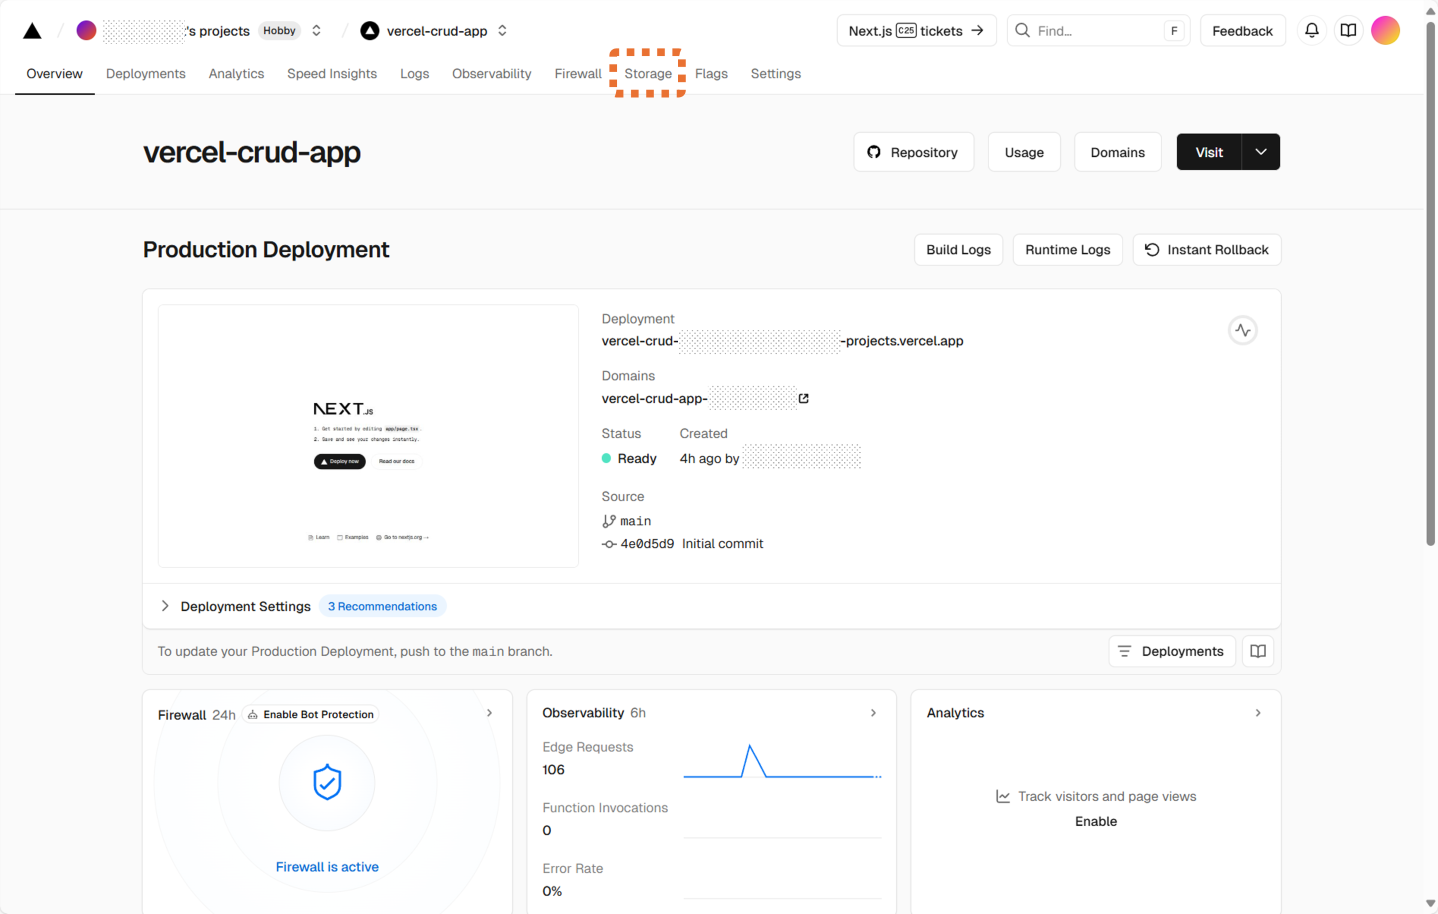Click the Enable Bot Protection badge

coord(311,715)
